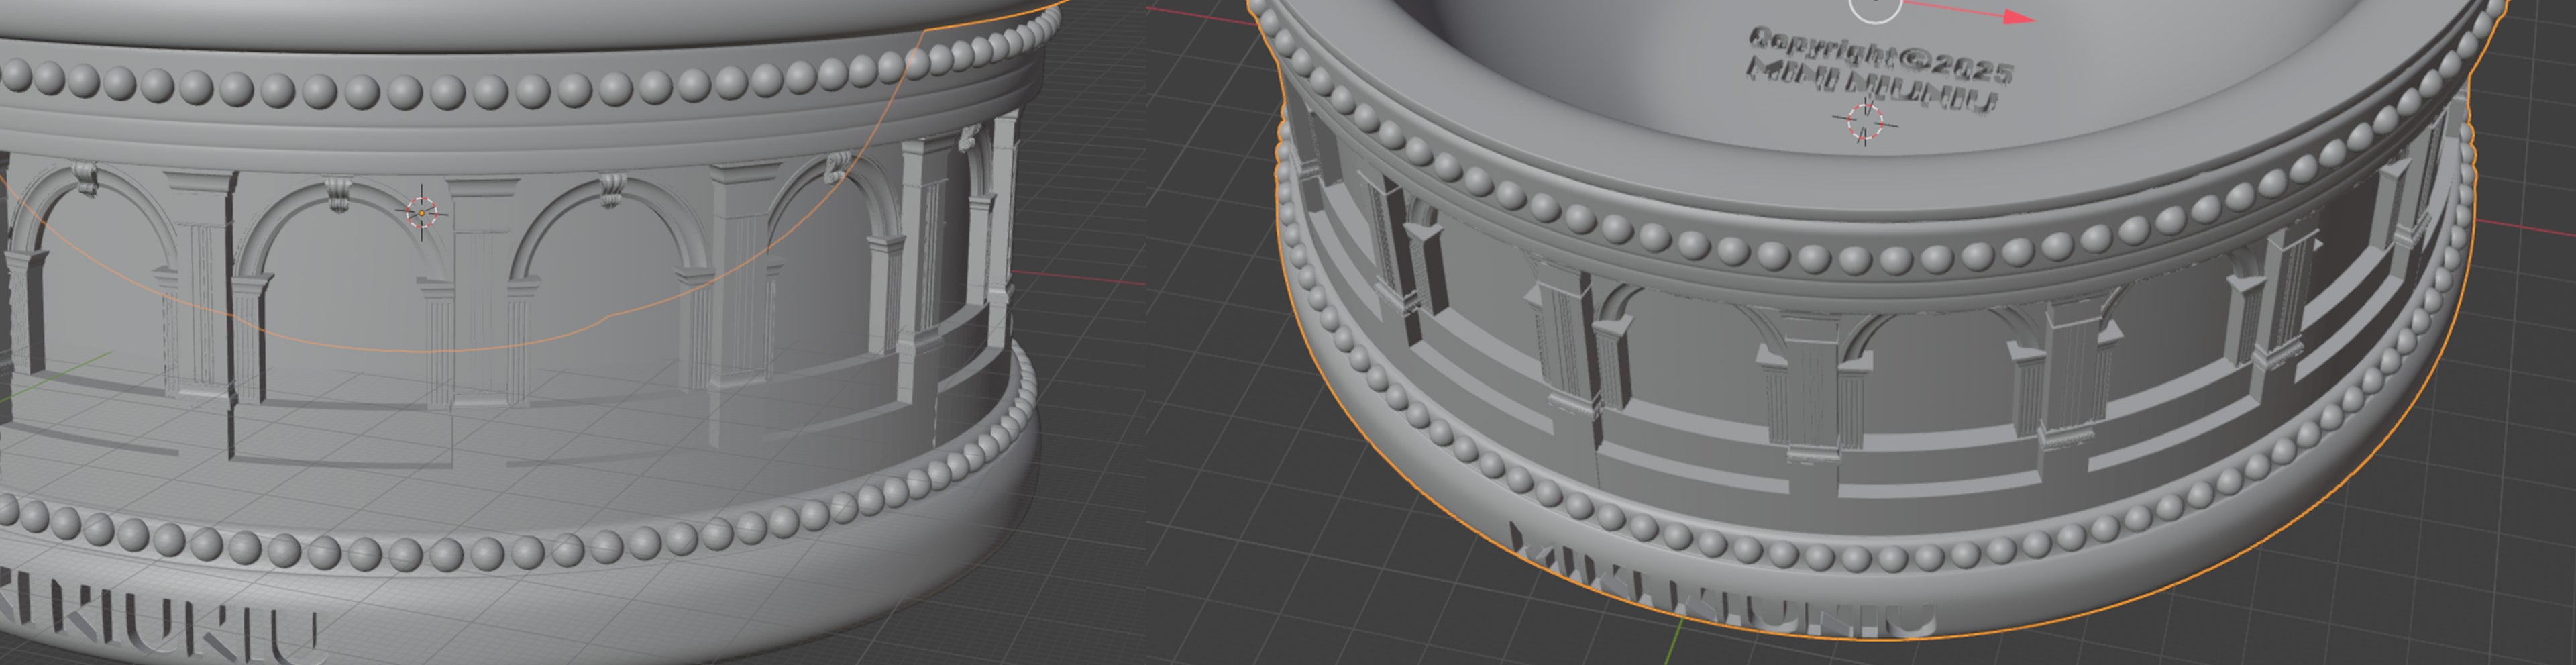This screenshot has height=665, width=2576.
Task: Click the empty grid floor between the models
Action: point(1150,450)
